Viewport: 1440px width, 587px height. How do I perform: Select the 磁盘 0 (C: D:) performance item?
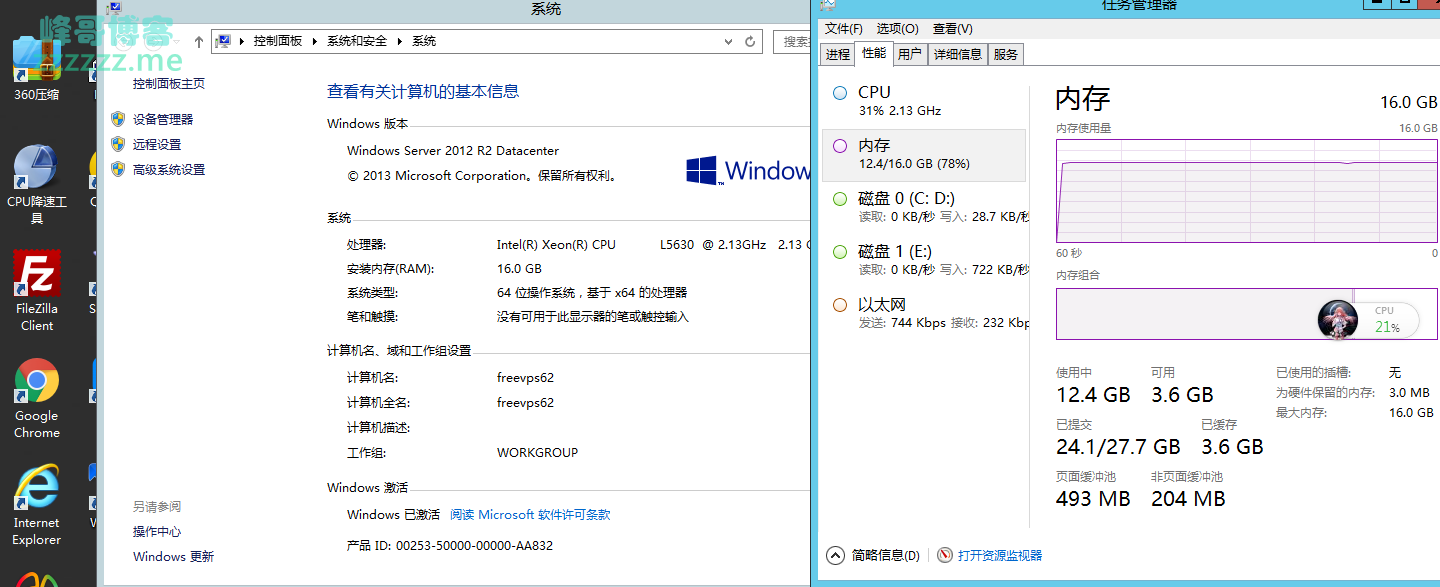click(924, 207)
